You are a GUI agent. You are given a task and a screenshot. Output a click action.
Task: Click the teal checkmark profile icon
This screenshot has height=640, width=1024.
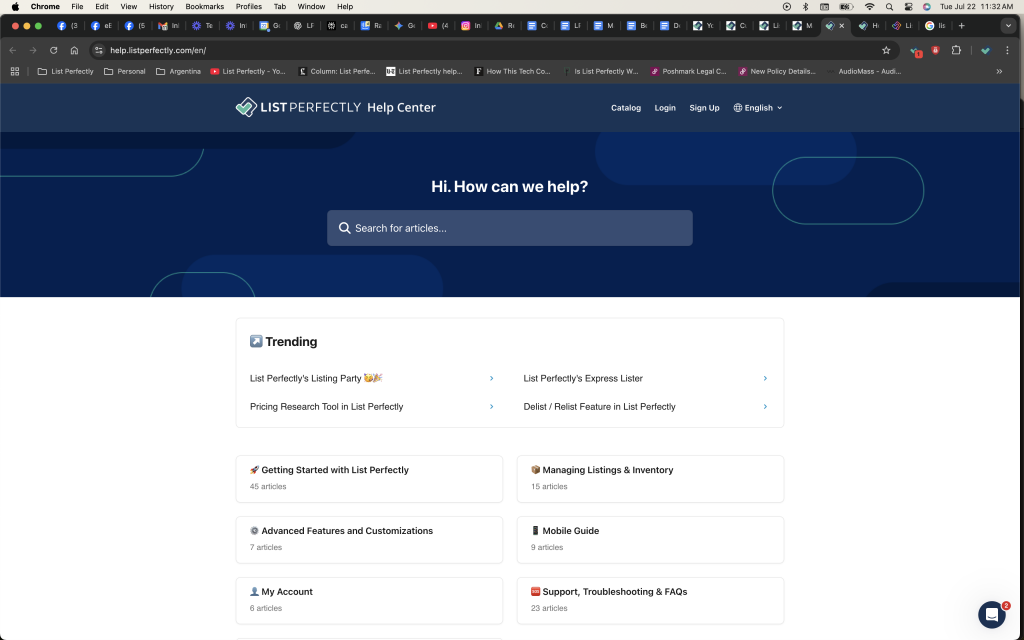[985, 50]
